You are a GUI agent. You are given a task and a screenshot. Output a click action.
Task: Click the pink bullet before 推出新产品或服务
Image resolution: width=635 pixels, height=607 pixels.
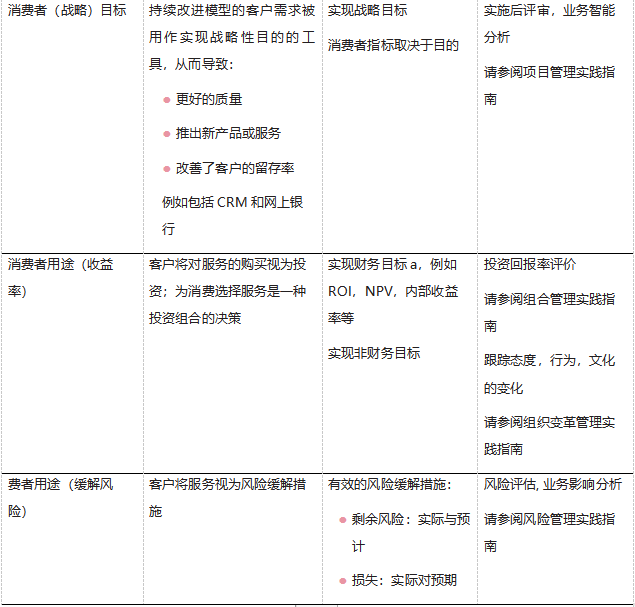point(166,134)
